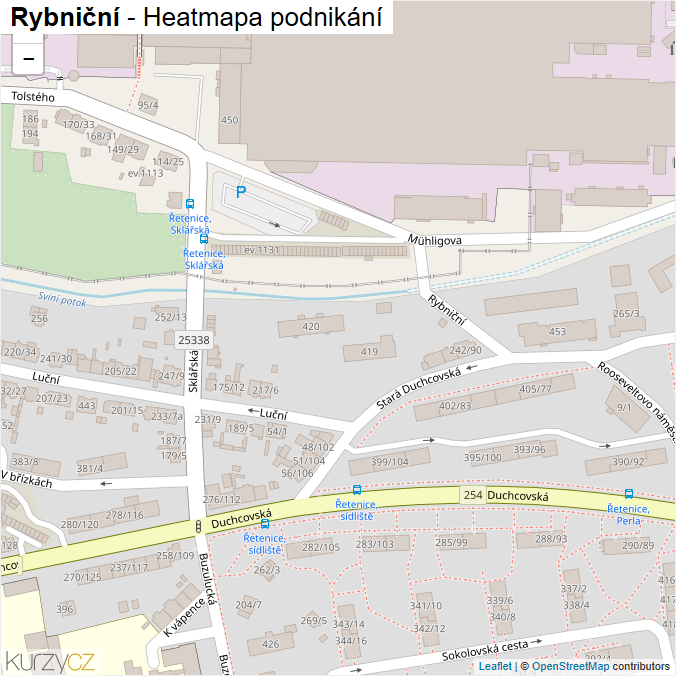Click building number 396
676x676 pixels.
64,609
